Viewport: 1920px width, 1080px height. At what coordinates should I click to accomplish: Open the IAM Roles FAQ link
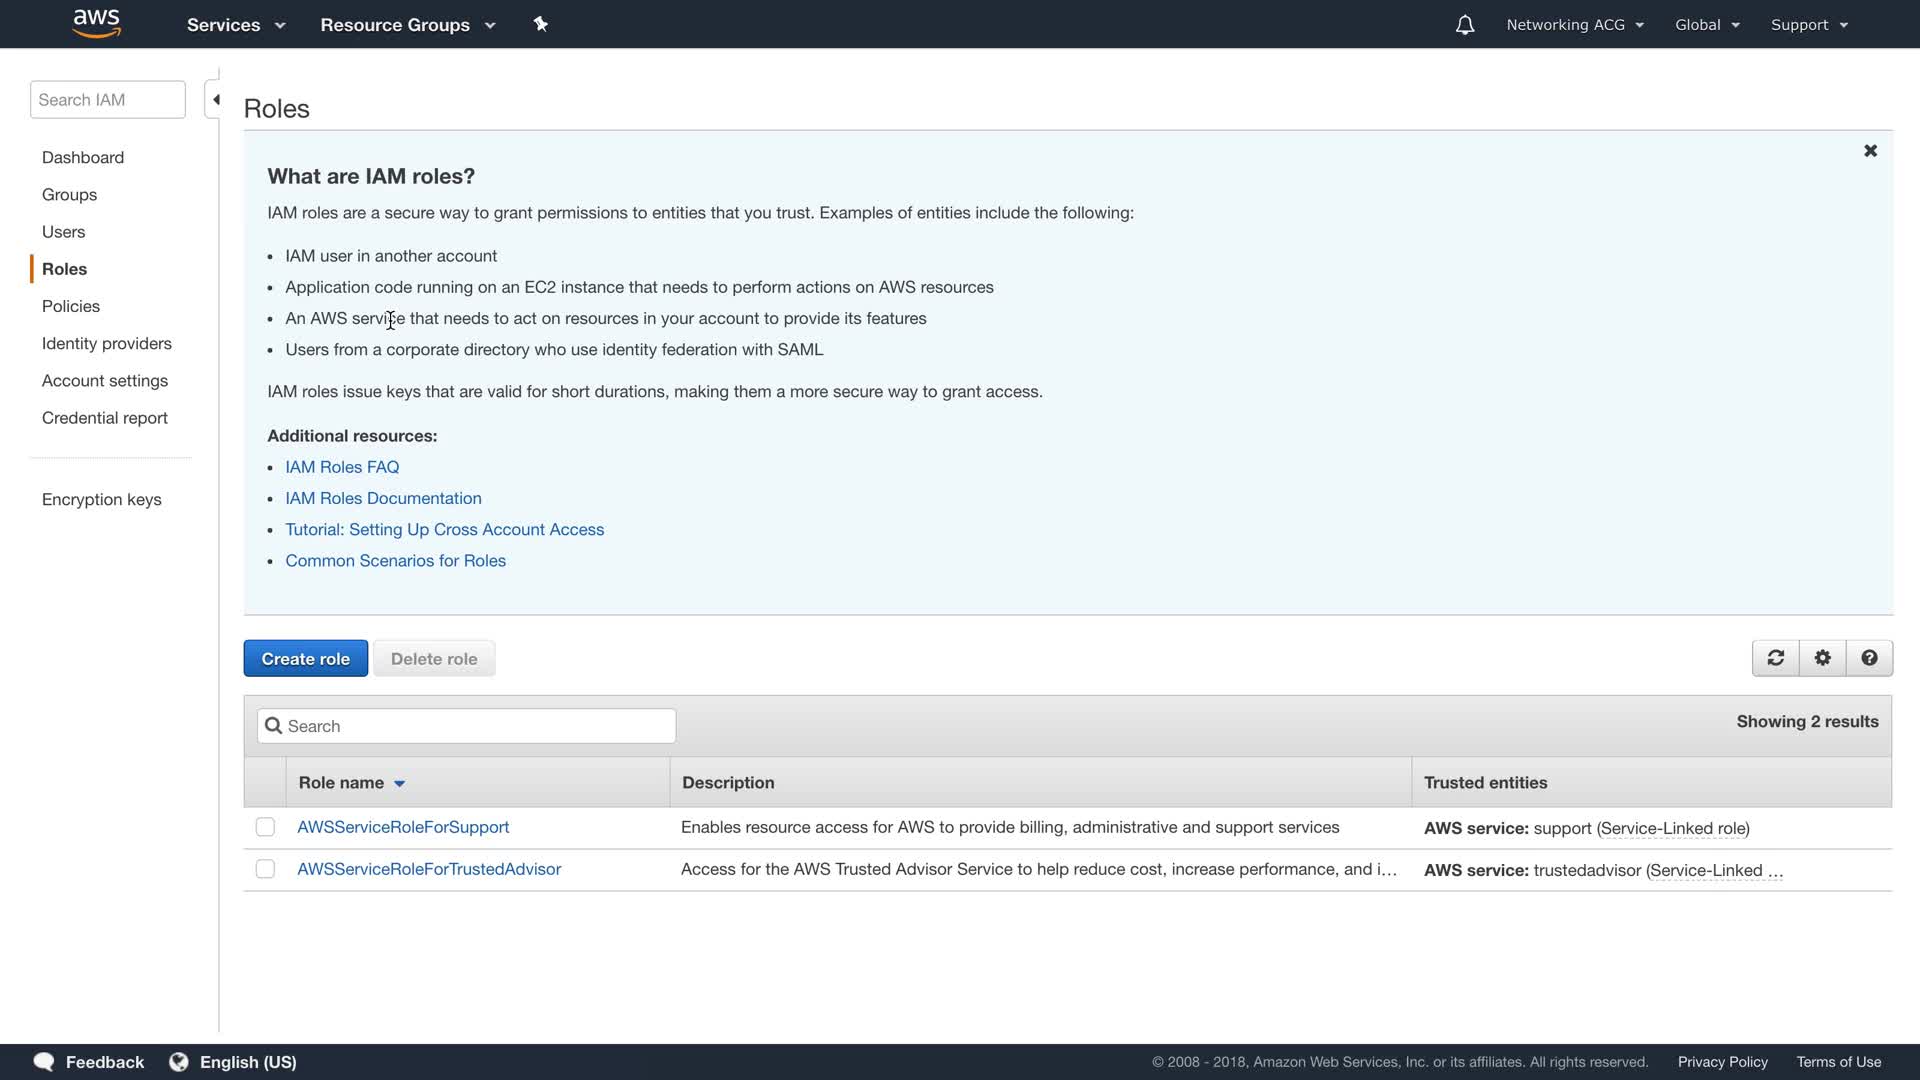pyautogui.click(x=342, y=467)
